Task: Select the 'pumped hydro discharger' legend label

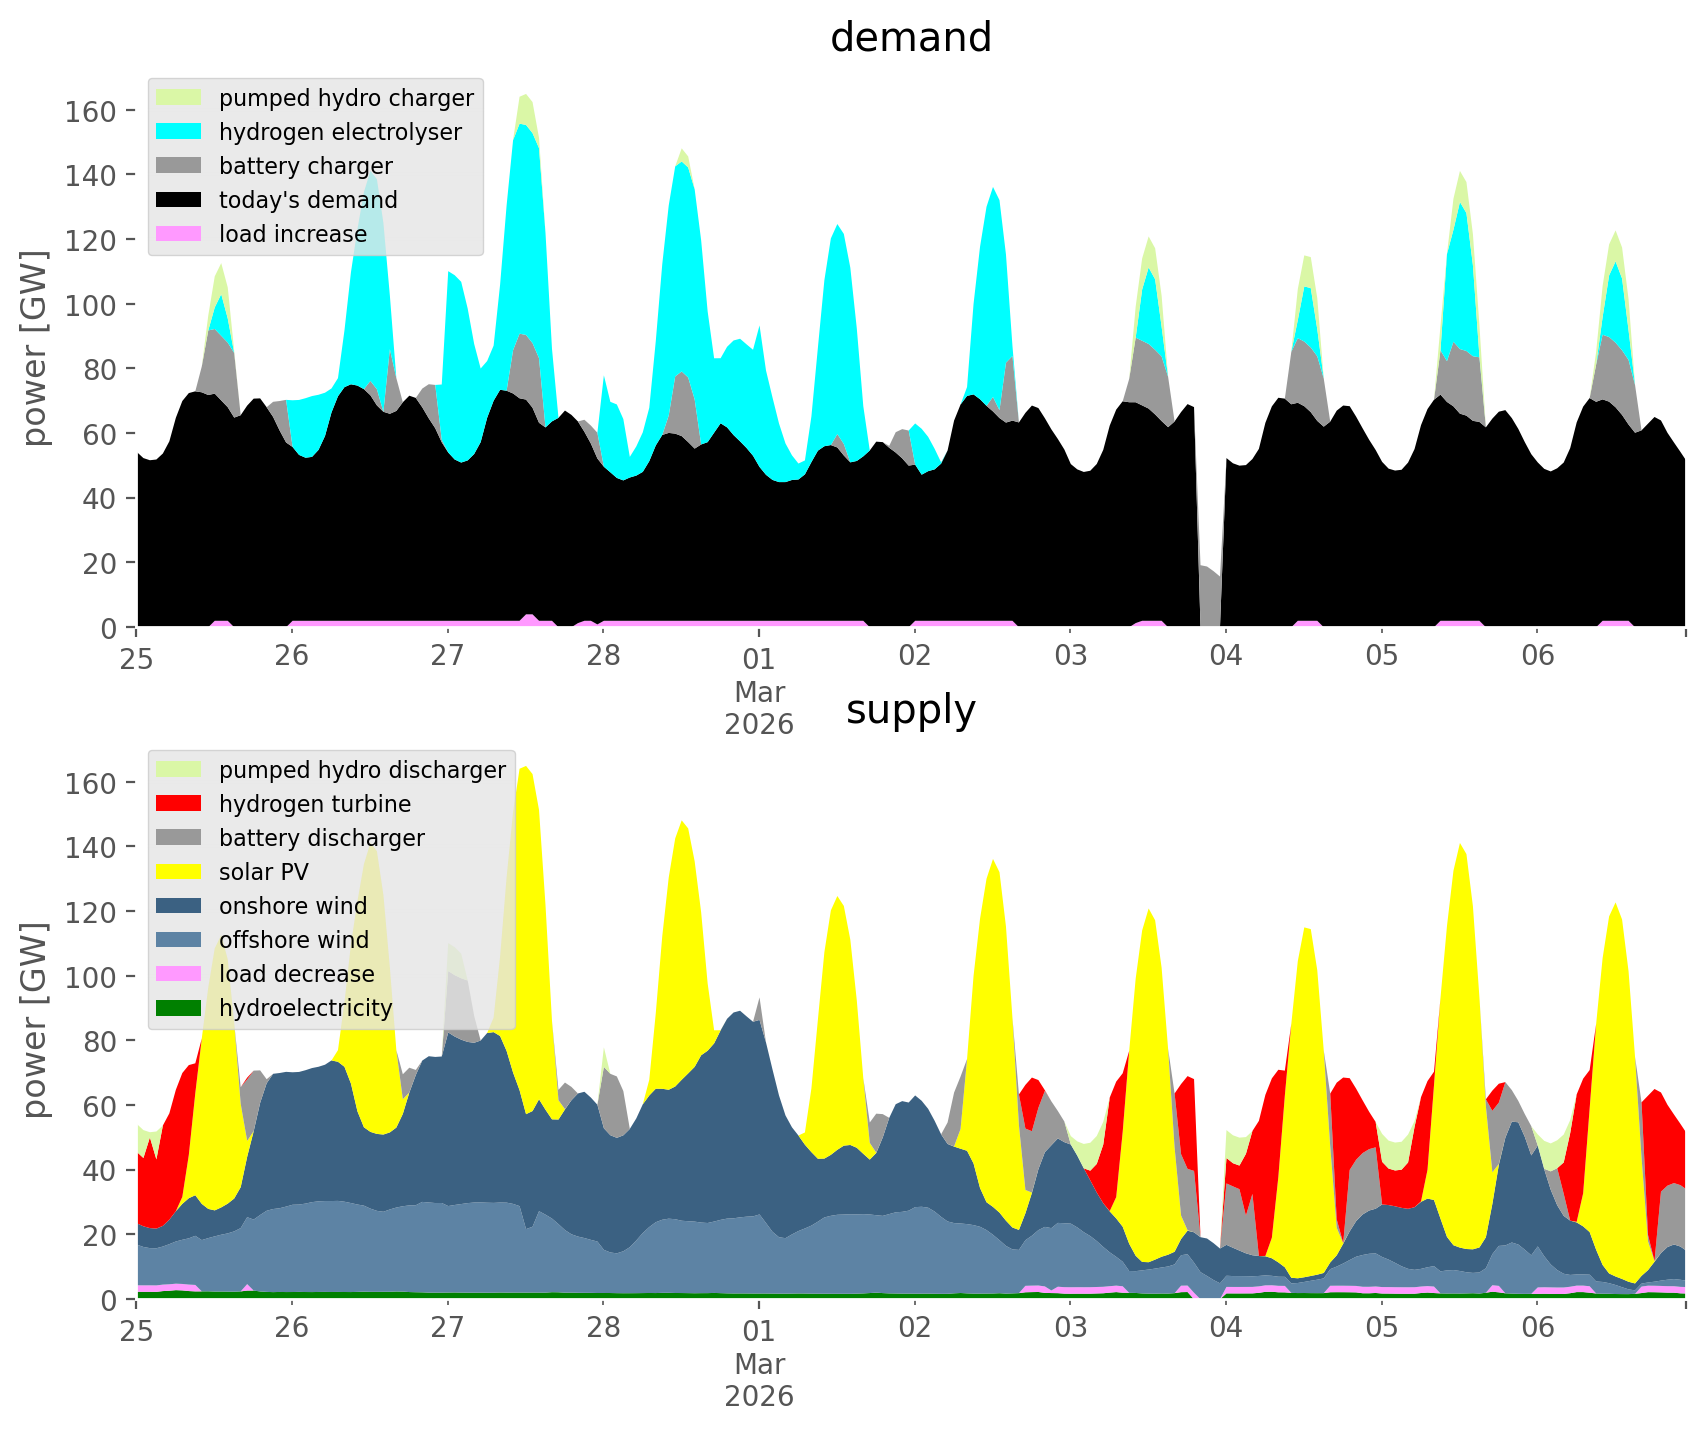Action: coord(362,770)
